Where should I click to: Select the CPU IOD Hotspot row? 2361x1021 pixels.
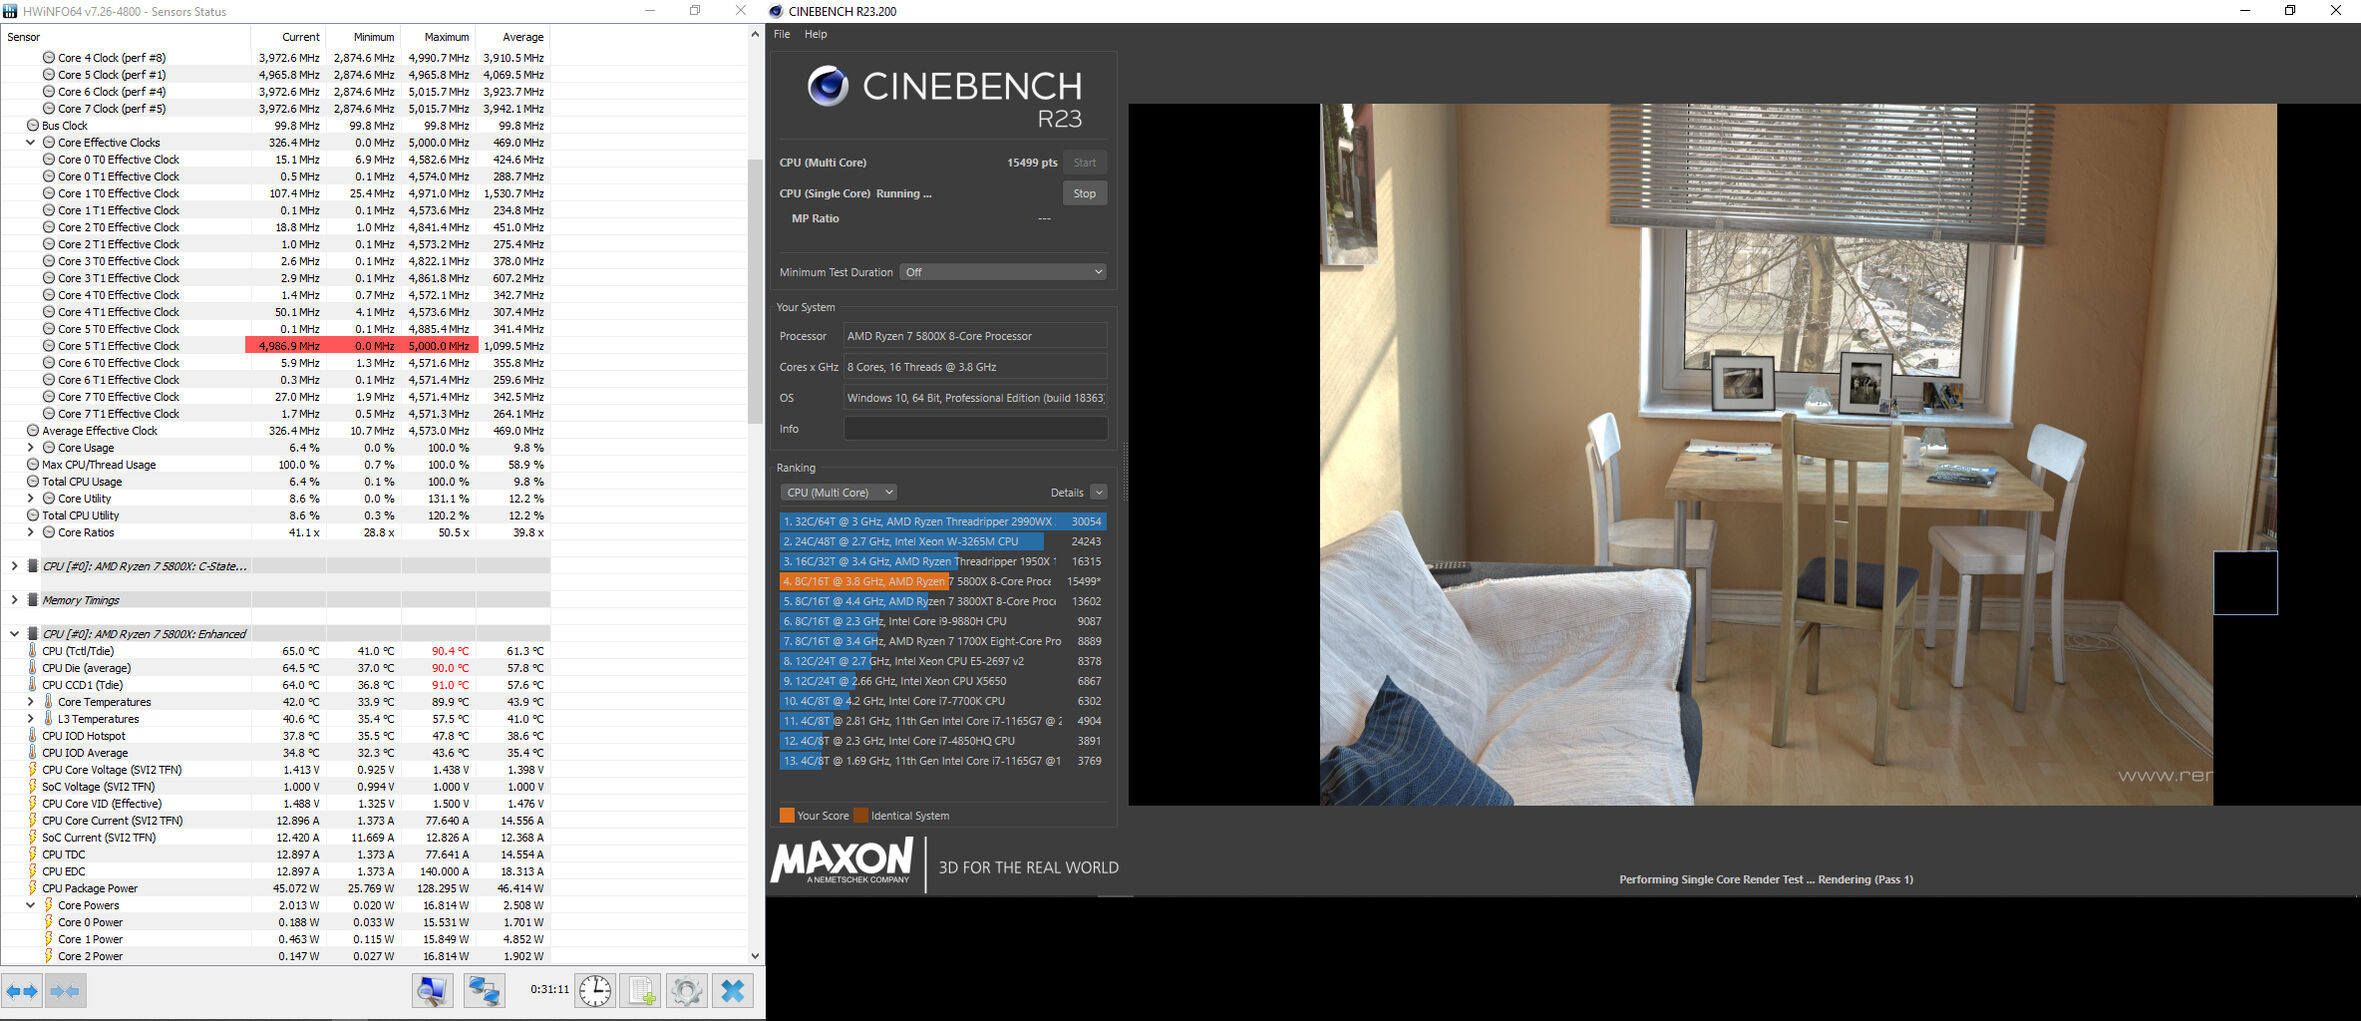coord(276,736)
